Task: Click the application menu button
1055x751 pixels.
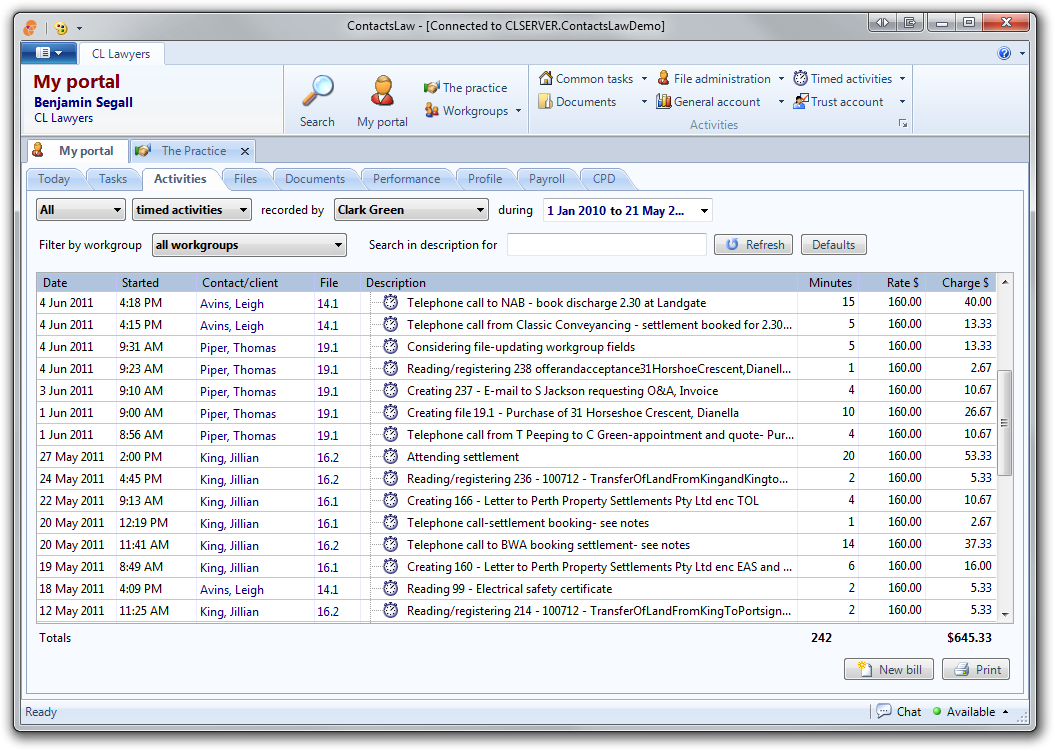Action: click(48, 53)
